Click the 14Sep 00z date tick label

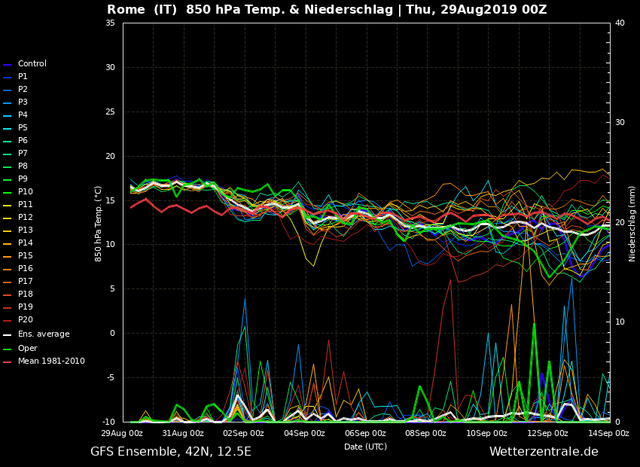pos(609,434)
